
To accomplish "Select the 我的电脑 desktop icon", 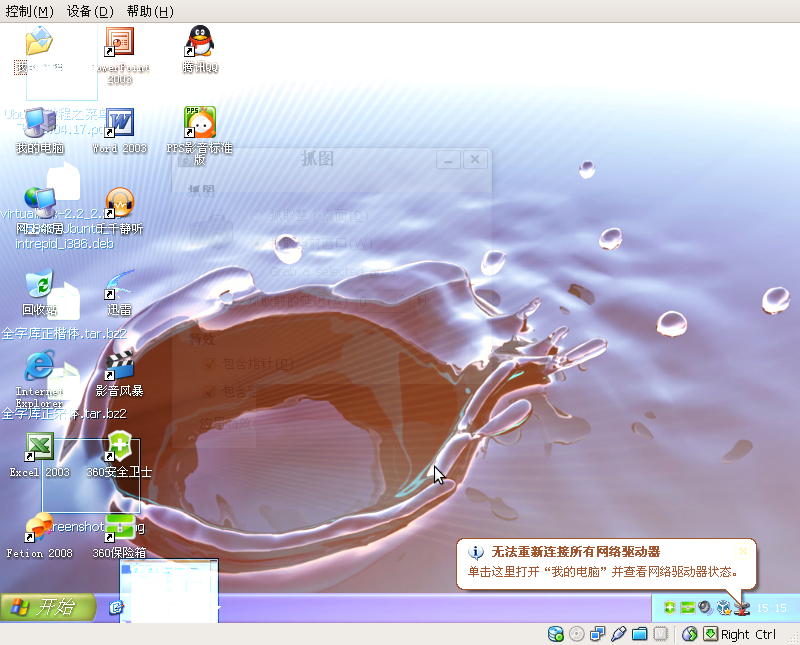I will (40, 131).
